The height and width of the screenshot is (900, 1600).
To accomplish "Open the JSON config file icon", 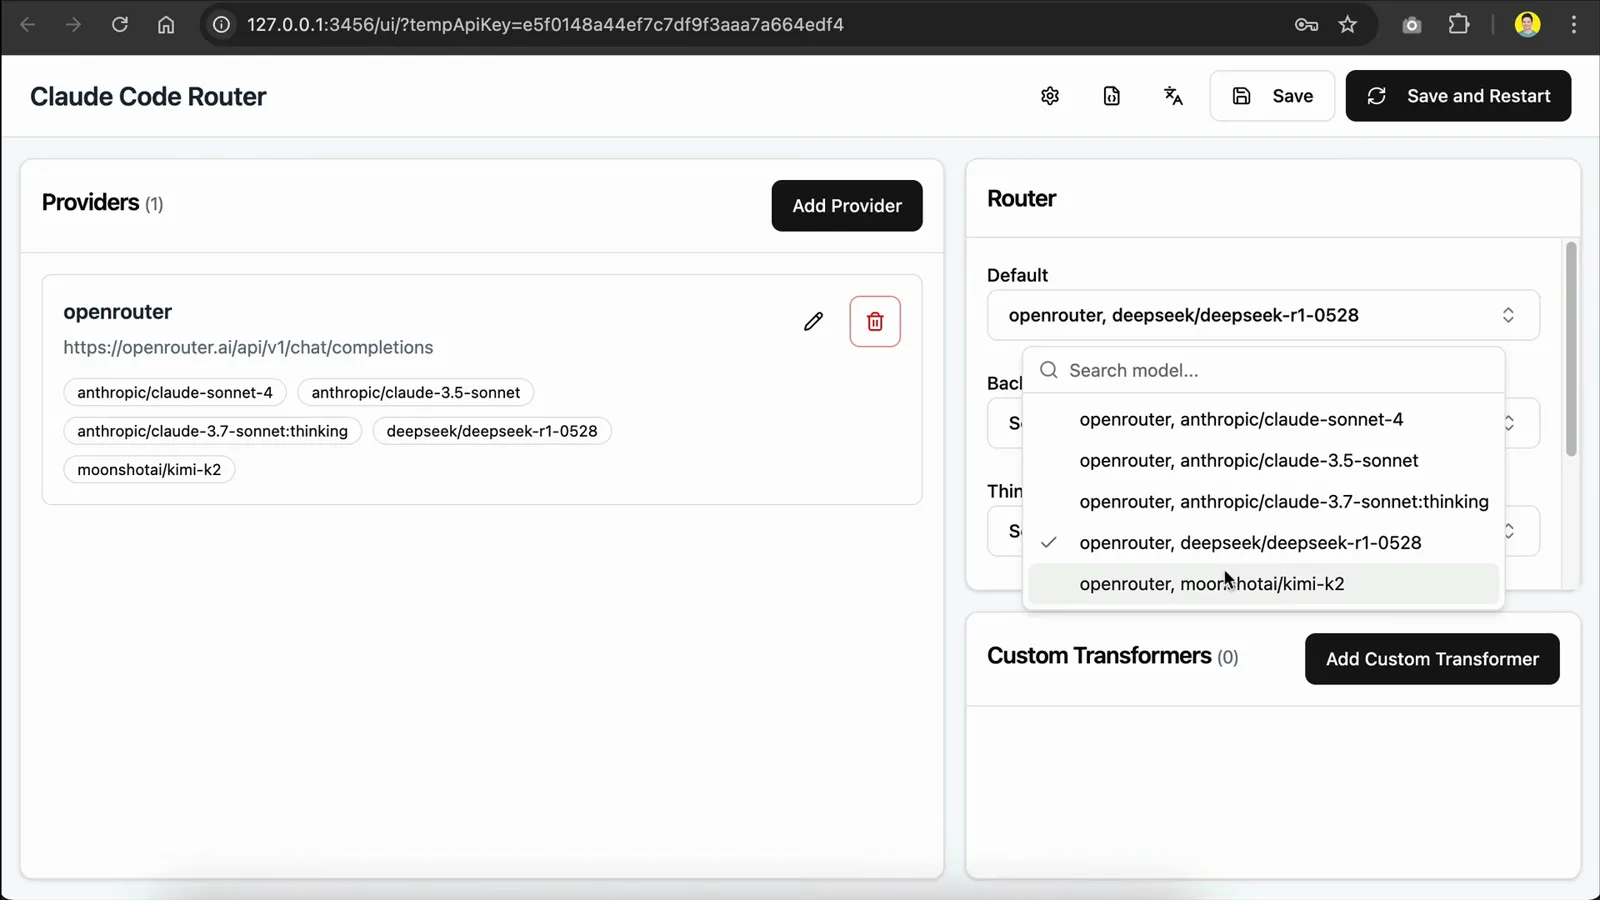I will tap(1112, 96).
